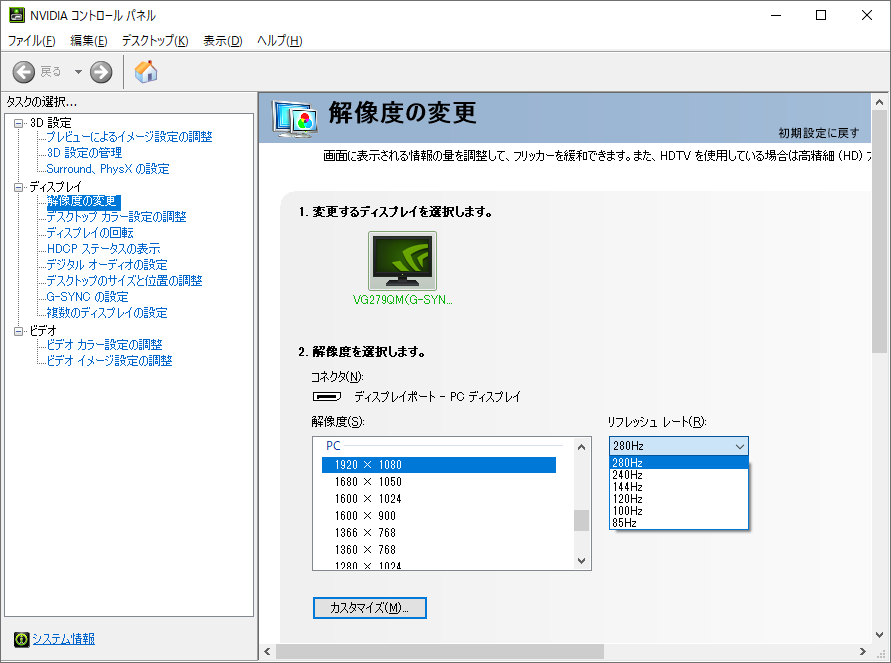Open ビデオ カラー設定の調整

(105, 345)
